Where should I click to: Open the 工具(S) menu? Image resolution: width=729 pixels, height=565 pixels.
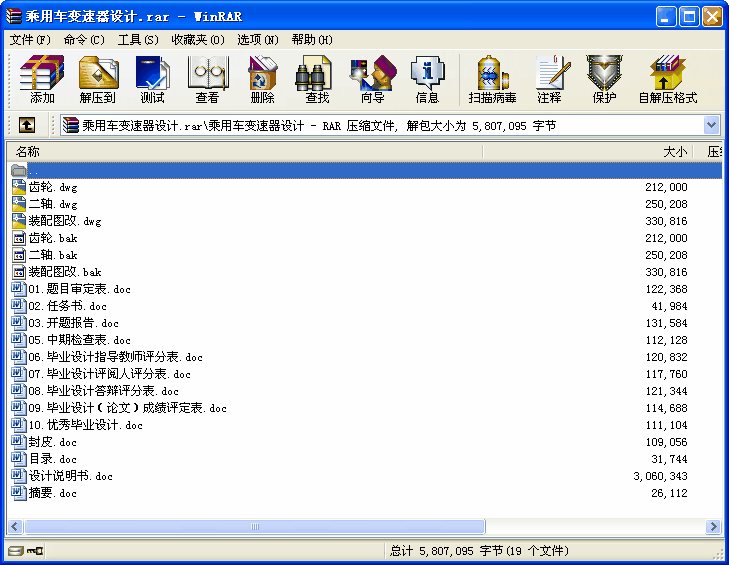pyautogui.click(x=138, y=39)
